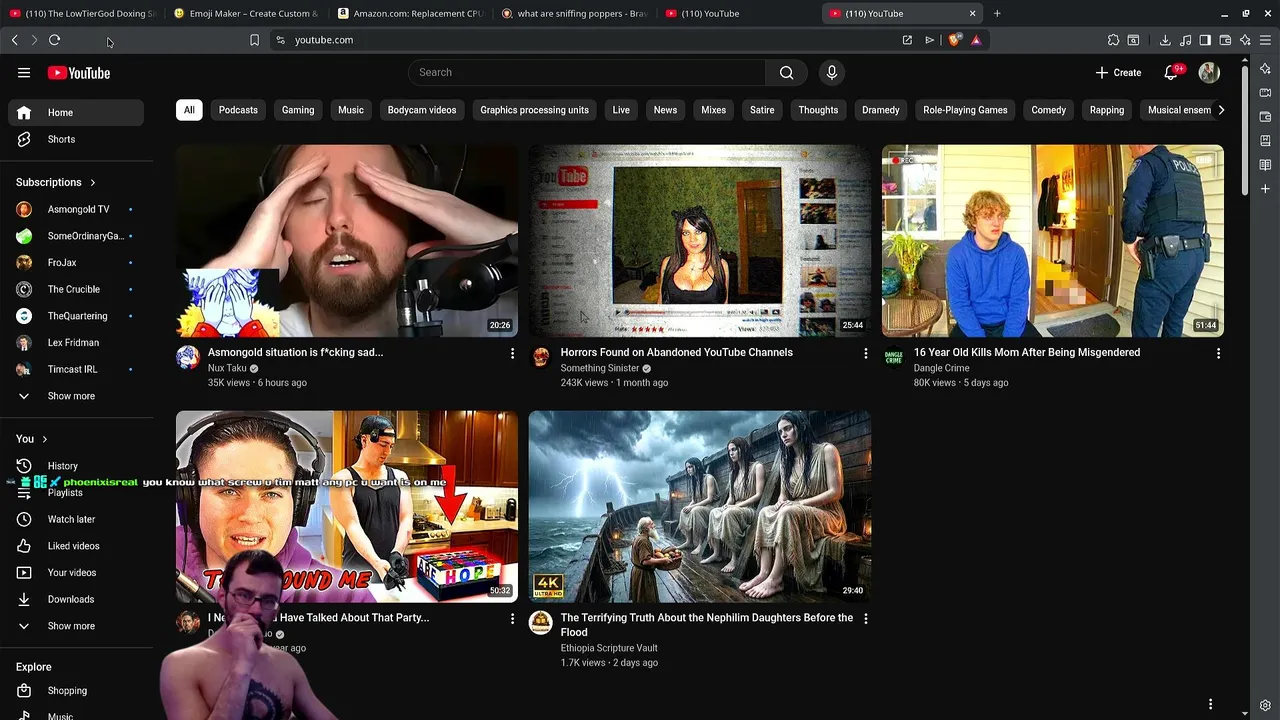Open the media control music note icon
The image size is (1280, 720).
point(1185,40)
